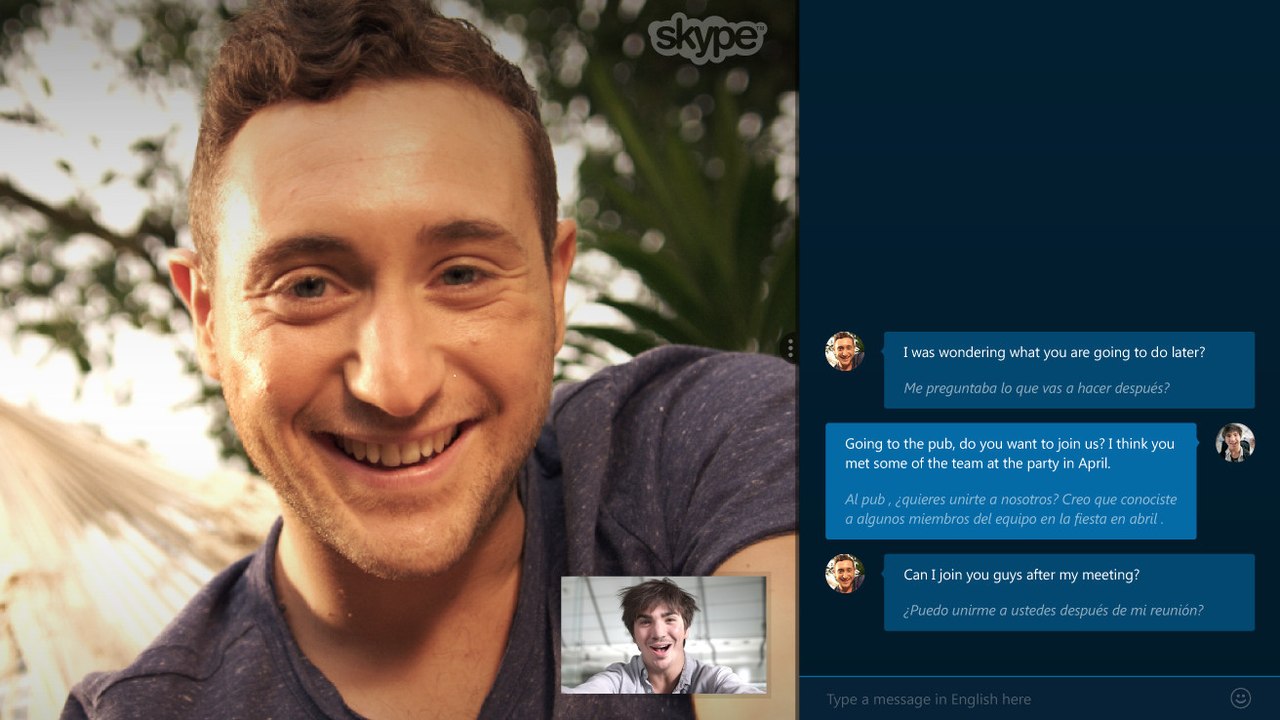Select the small self-view video thumbnail

point(664,635)
